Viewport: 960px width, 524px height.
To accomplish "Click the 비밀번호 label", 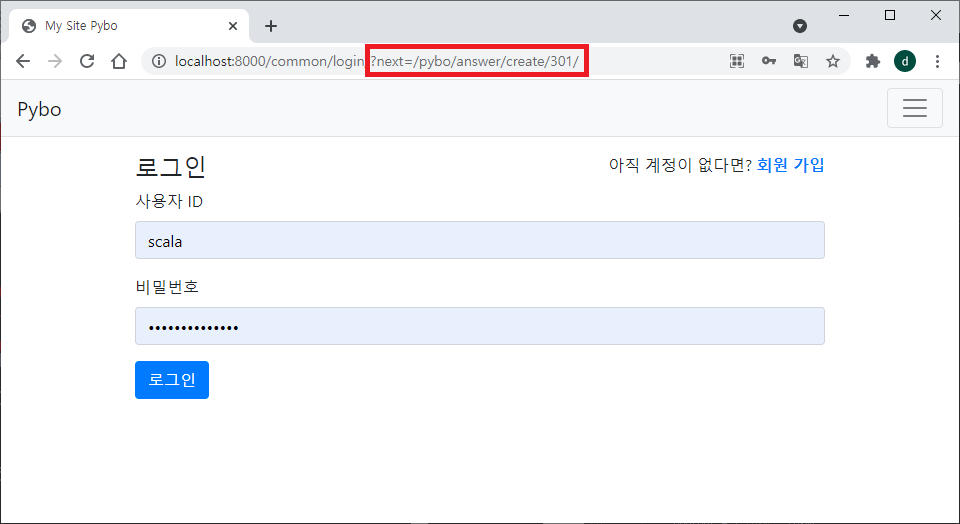I will click(x=167, y=286).
